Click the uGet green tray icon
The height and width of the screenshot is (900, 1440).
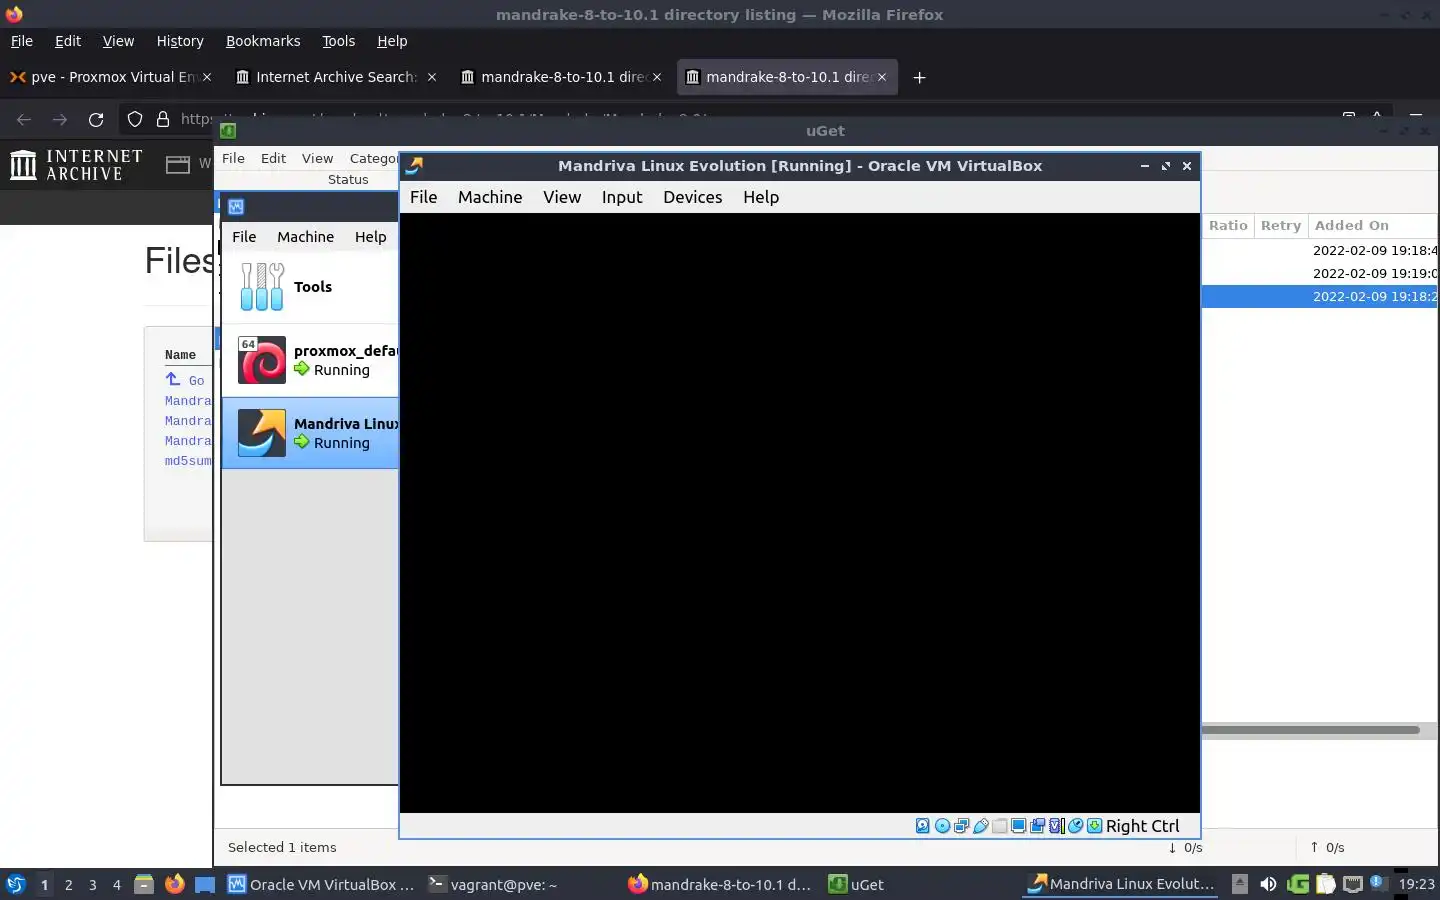click(1298, 884)
